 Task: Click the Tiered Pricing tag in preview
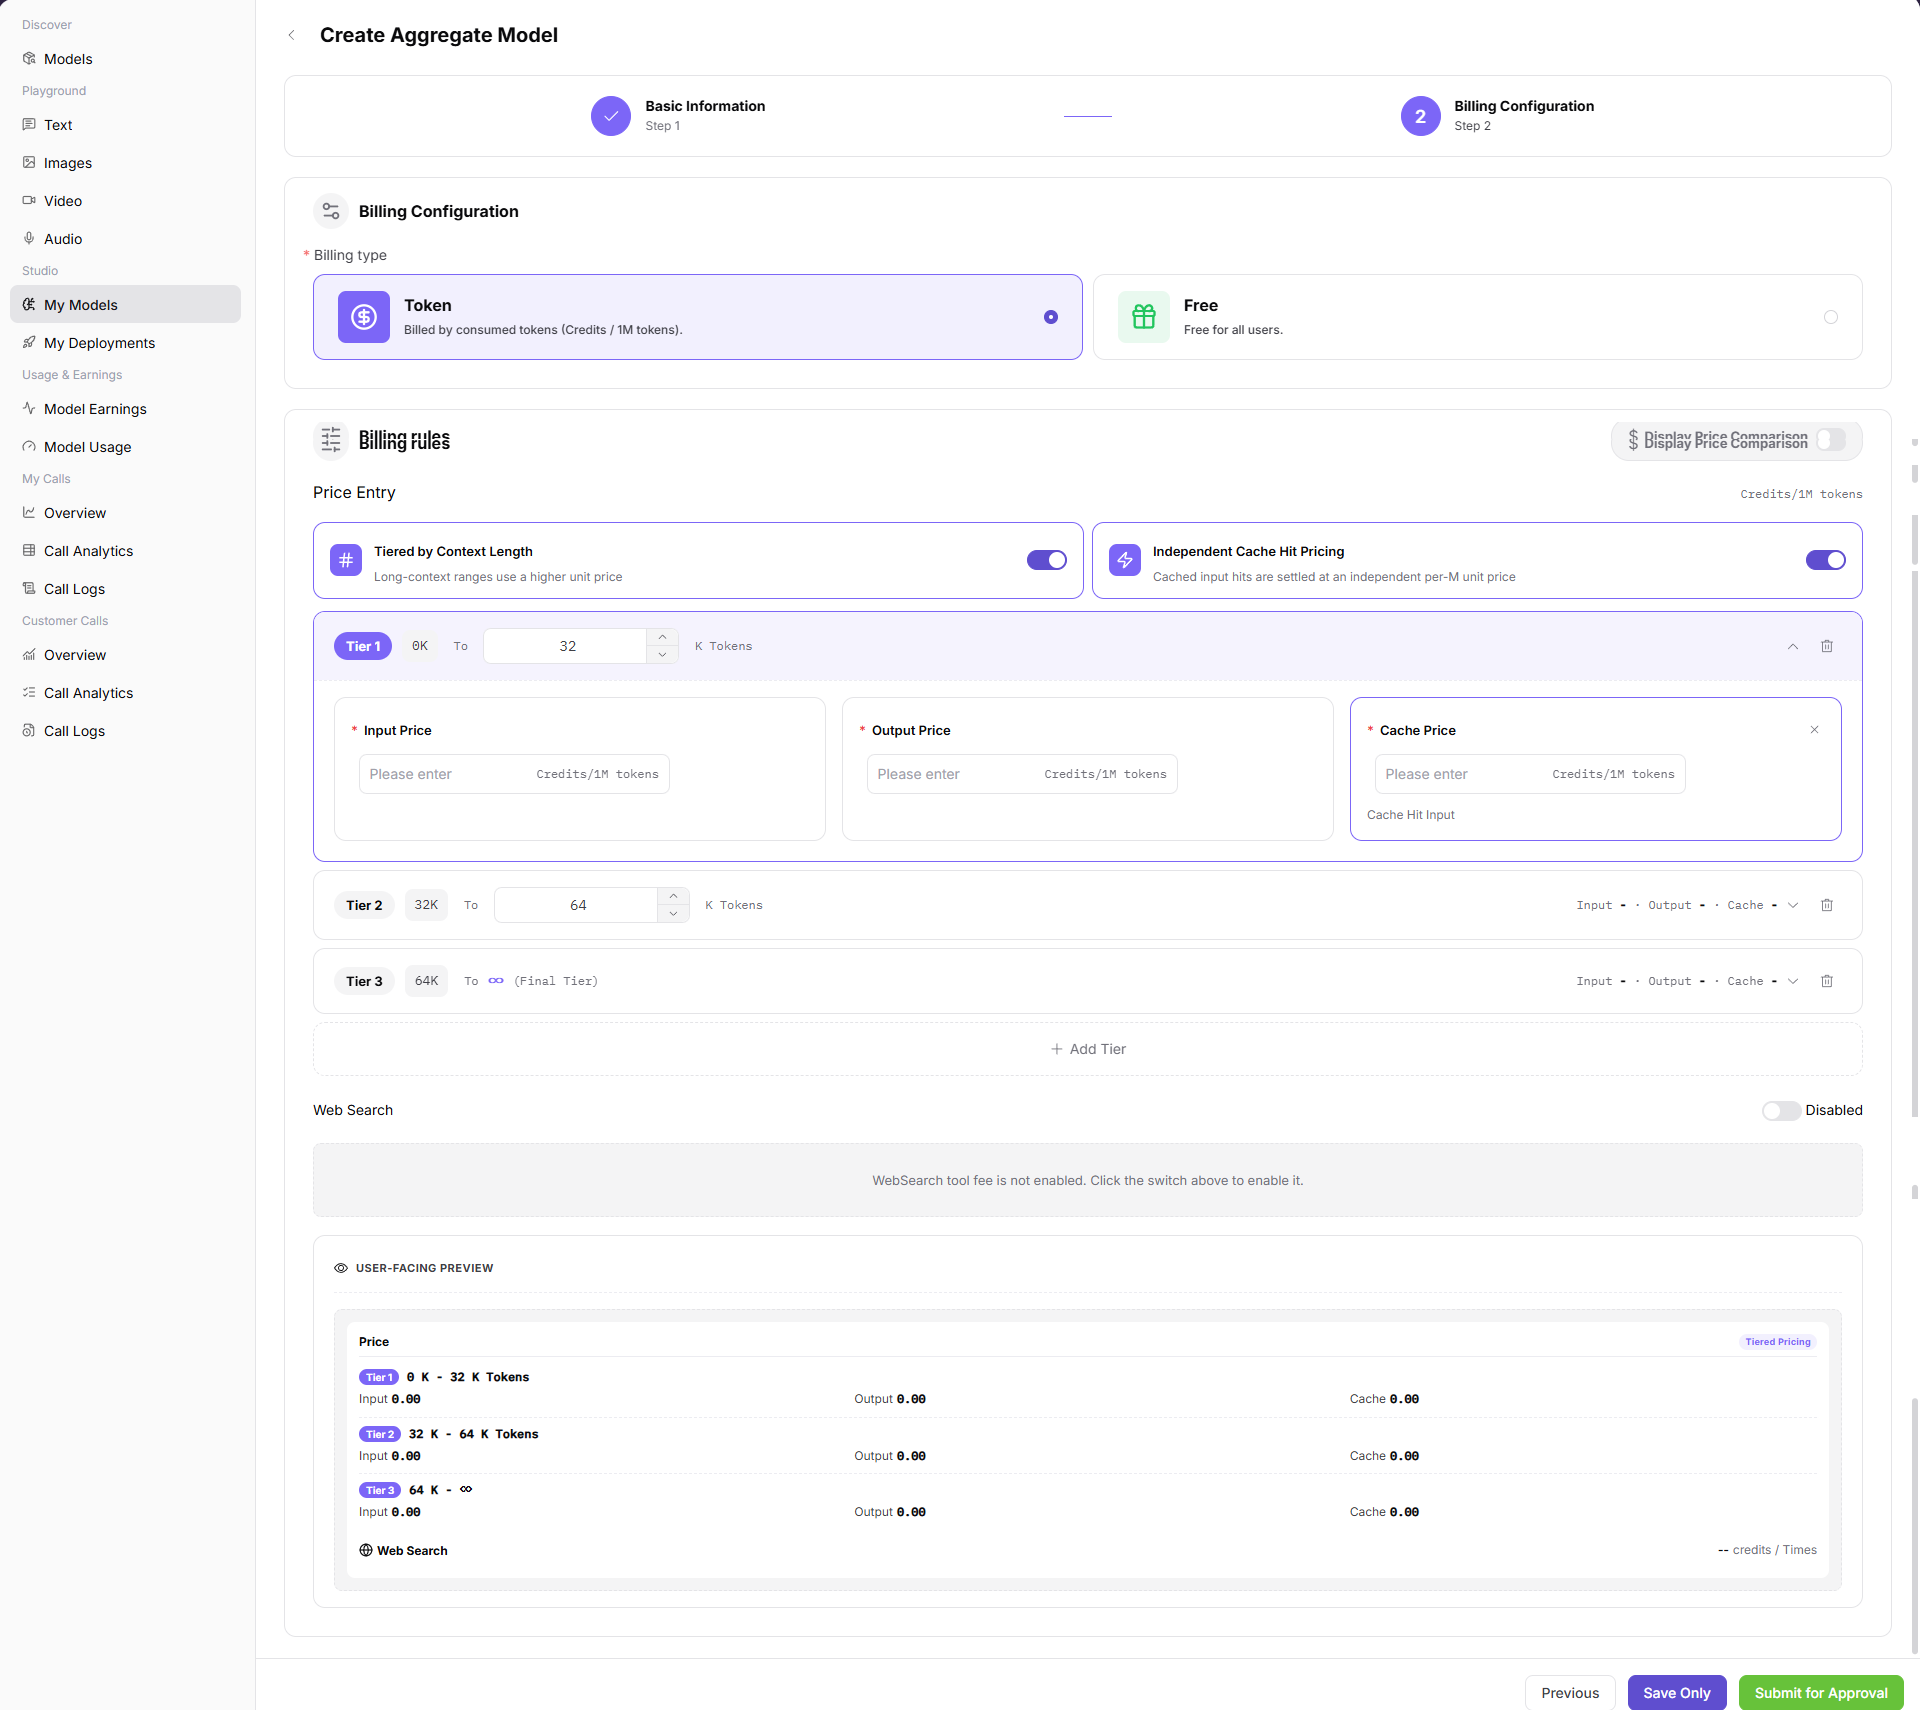[x=1778, y=1342]
